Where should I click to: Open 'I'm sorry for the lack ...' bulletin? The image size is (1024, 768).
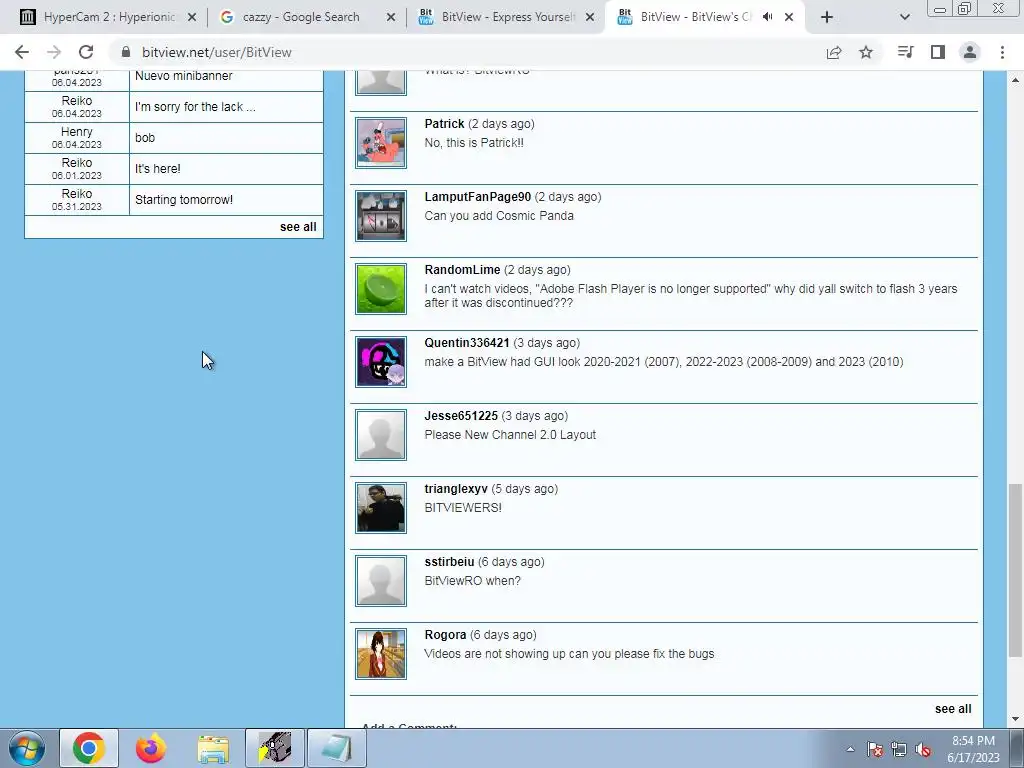195,107
